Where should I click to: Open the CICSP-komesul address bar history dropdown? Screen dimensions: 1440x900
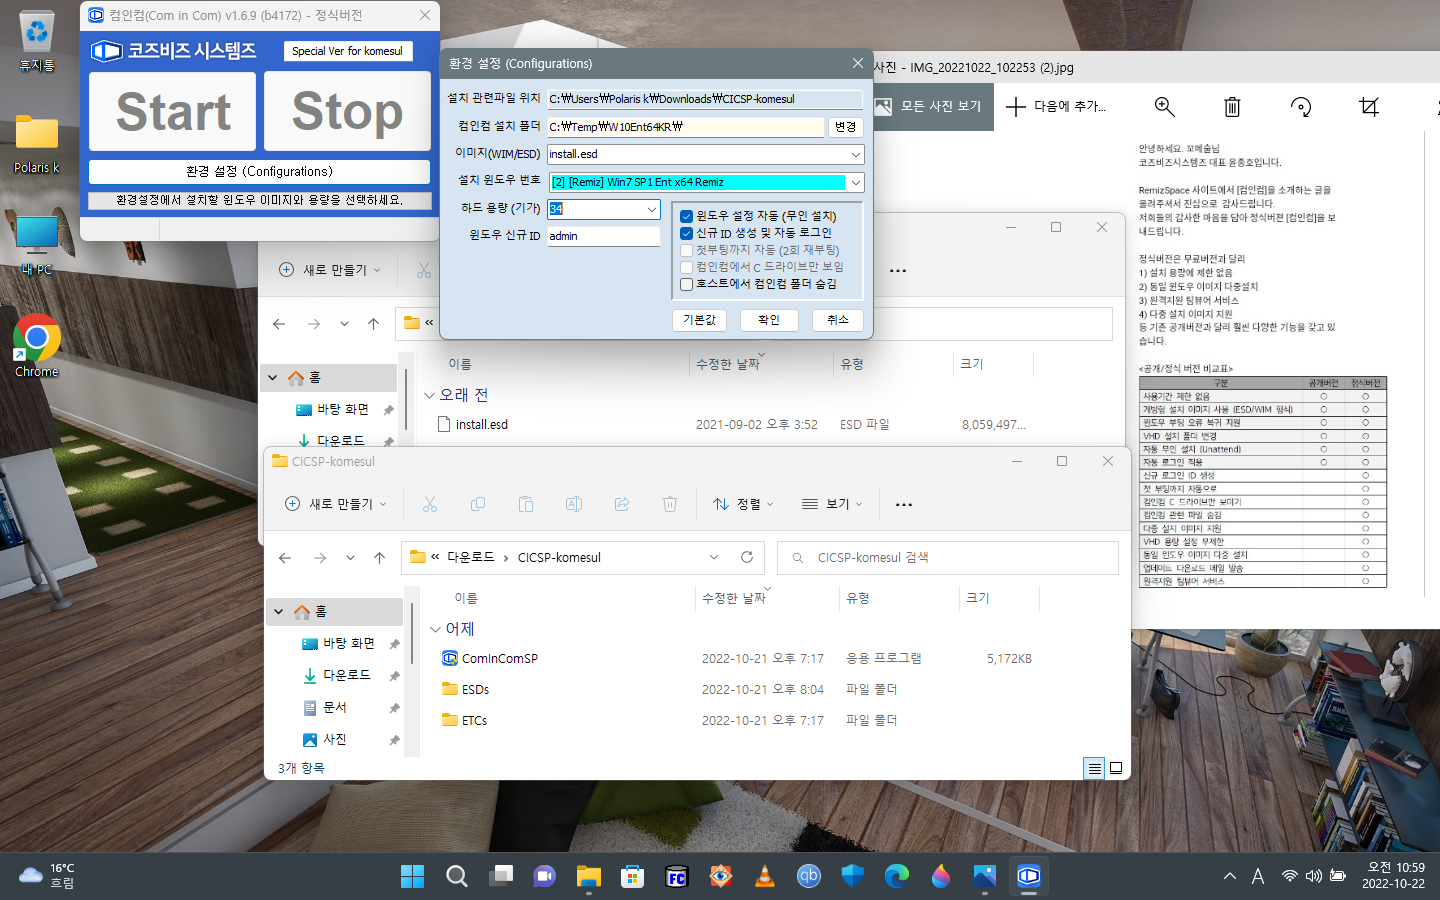pyautogui.click(x=714, y=557)
